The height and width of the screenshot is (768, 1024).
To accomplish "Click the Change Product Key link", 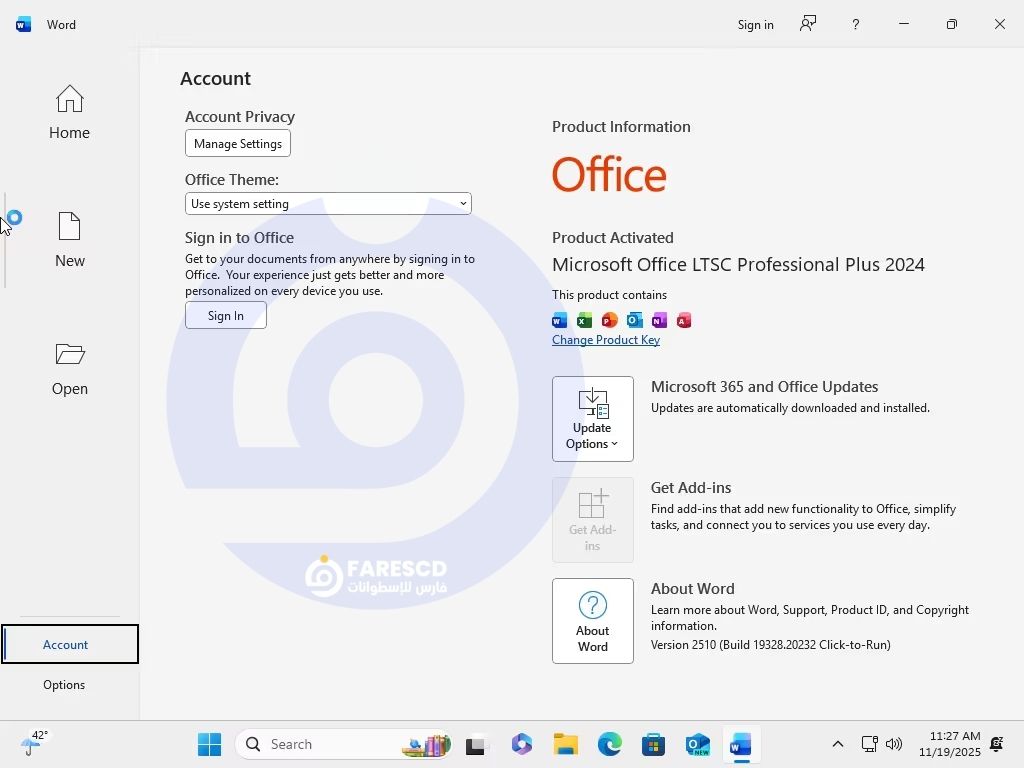I will pyautogui.click(x=606, y=340).
